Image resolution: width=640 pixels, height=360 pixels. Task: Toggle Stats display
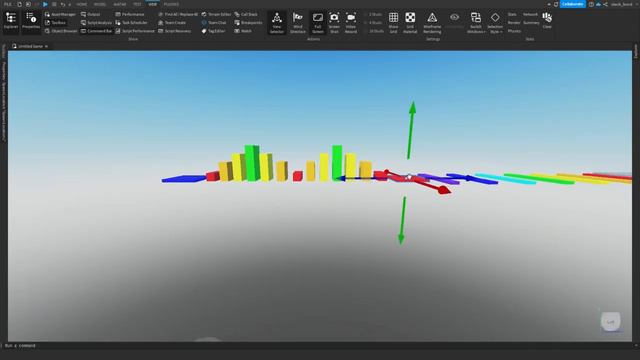[x=512, y=14]
